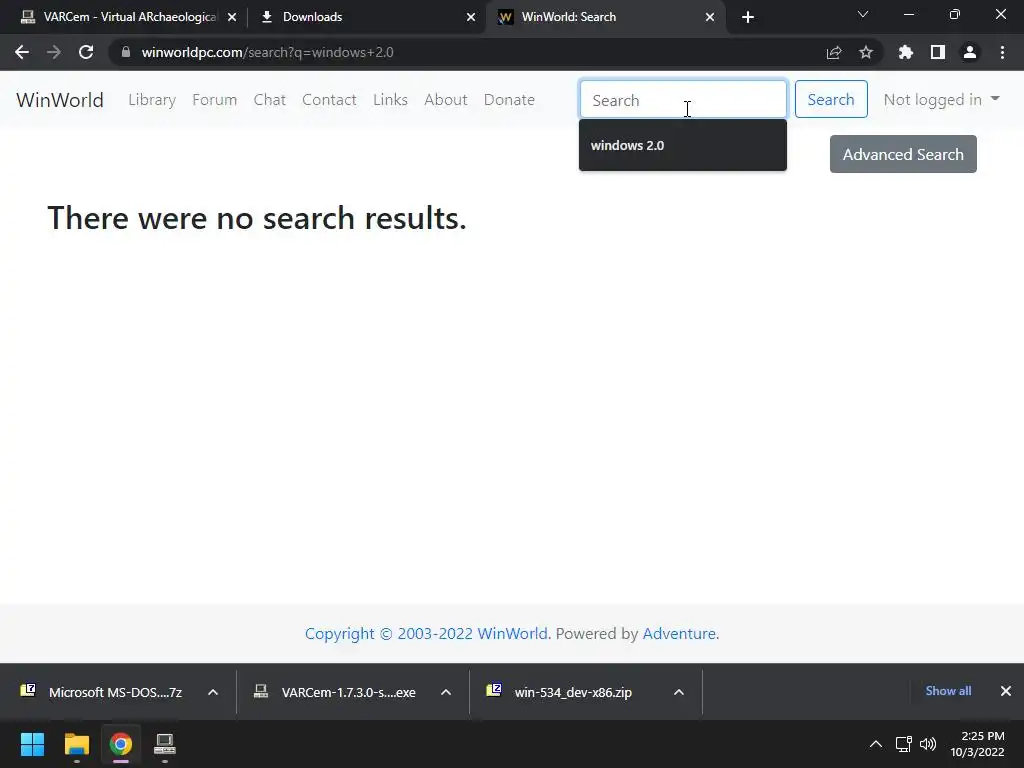Follow the Copyright 2003-2022 WinWorld link
Image resolution: width=1024 pixels, height=768 pixels.
[428, 634]
